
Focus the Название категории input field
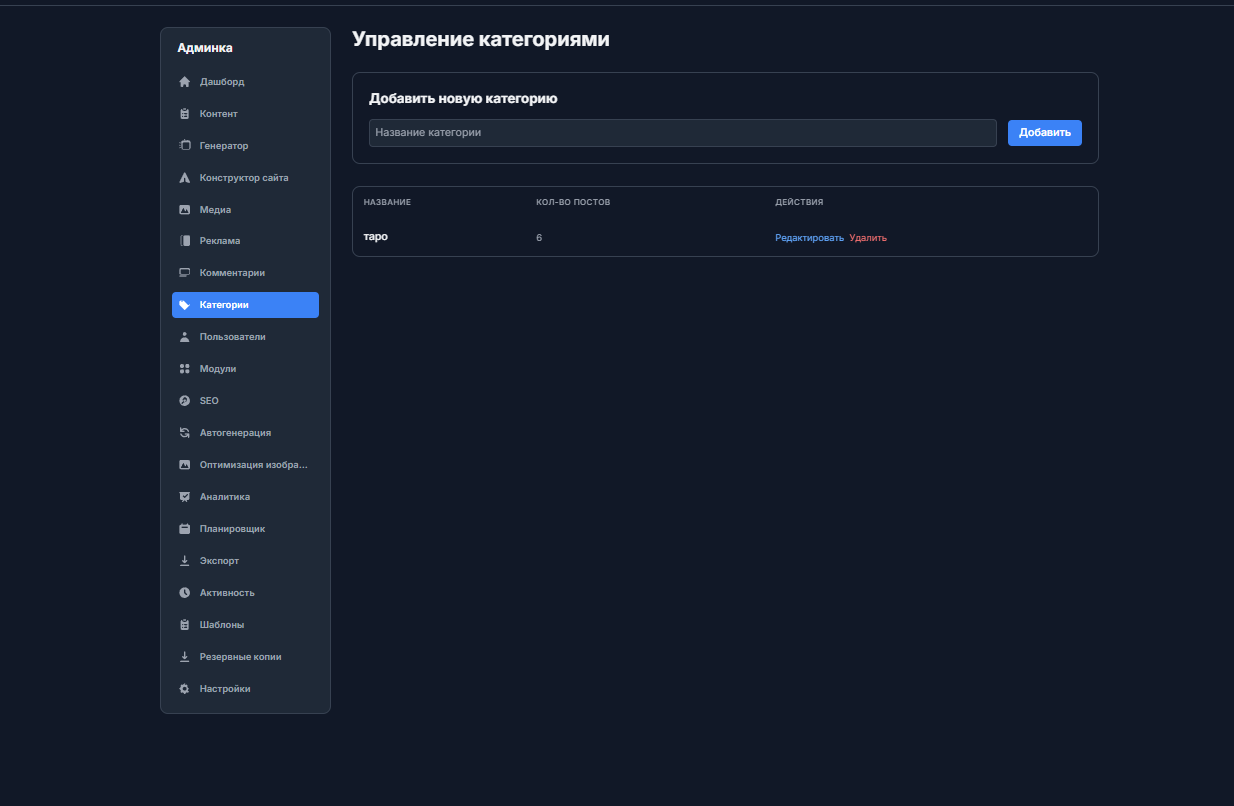tap(682, 133)
